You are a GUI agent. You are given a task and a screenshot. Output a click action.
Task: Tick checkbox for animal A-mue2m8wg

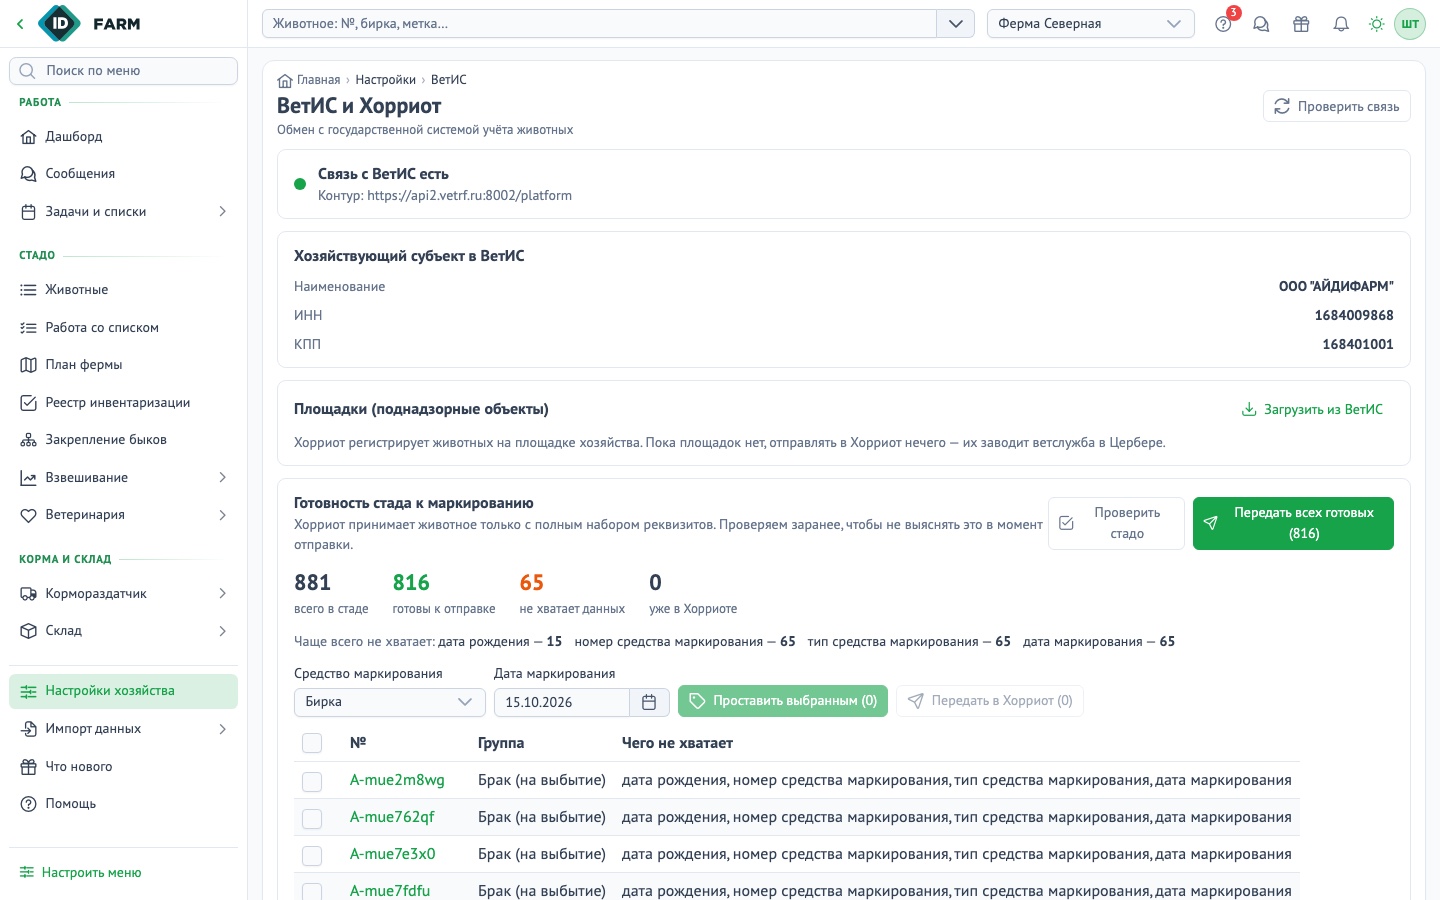pos(312,781)
